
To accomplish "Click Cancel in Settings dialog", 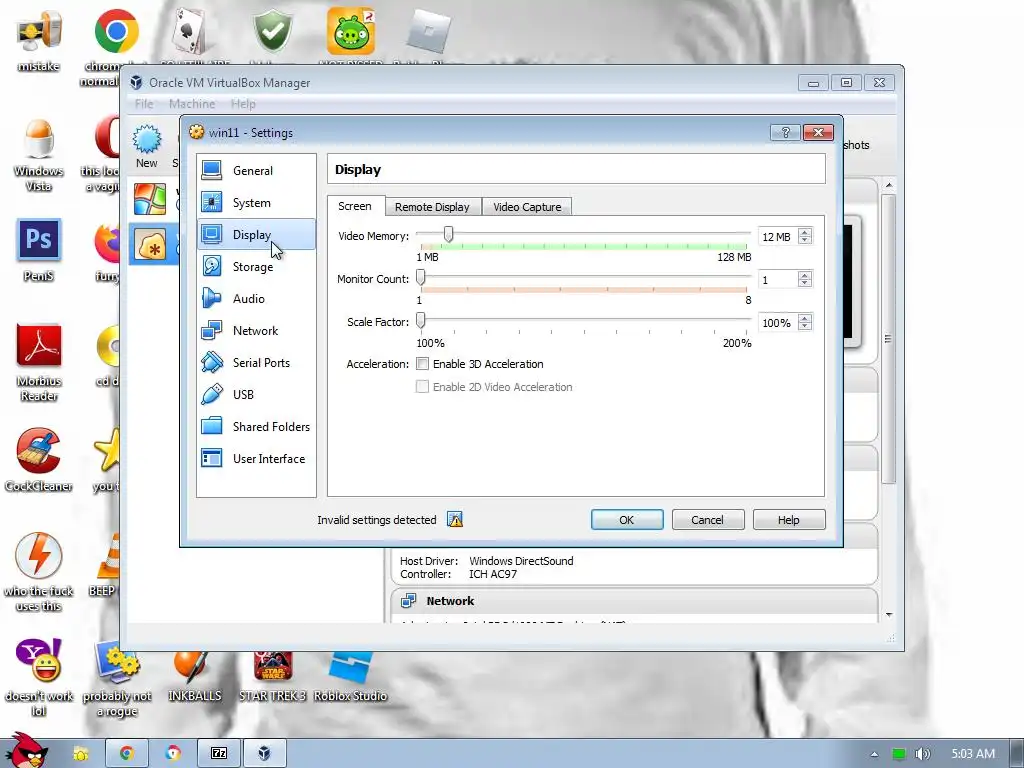I will [707, 520].
